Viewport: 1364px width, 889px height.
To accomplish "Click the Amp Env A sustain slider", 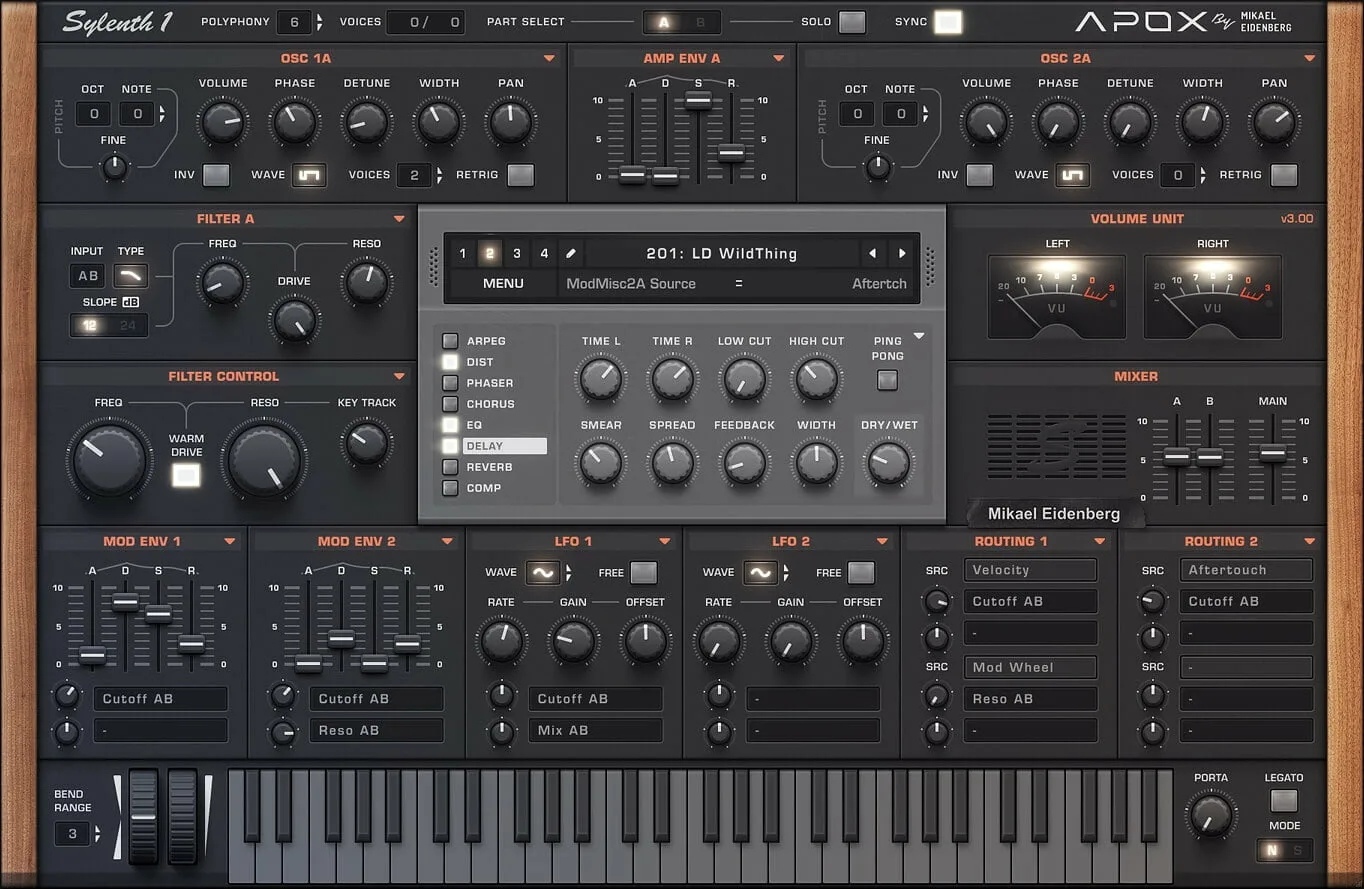I will tap(698, 99).
